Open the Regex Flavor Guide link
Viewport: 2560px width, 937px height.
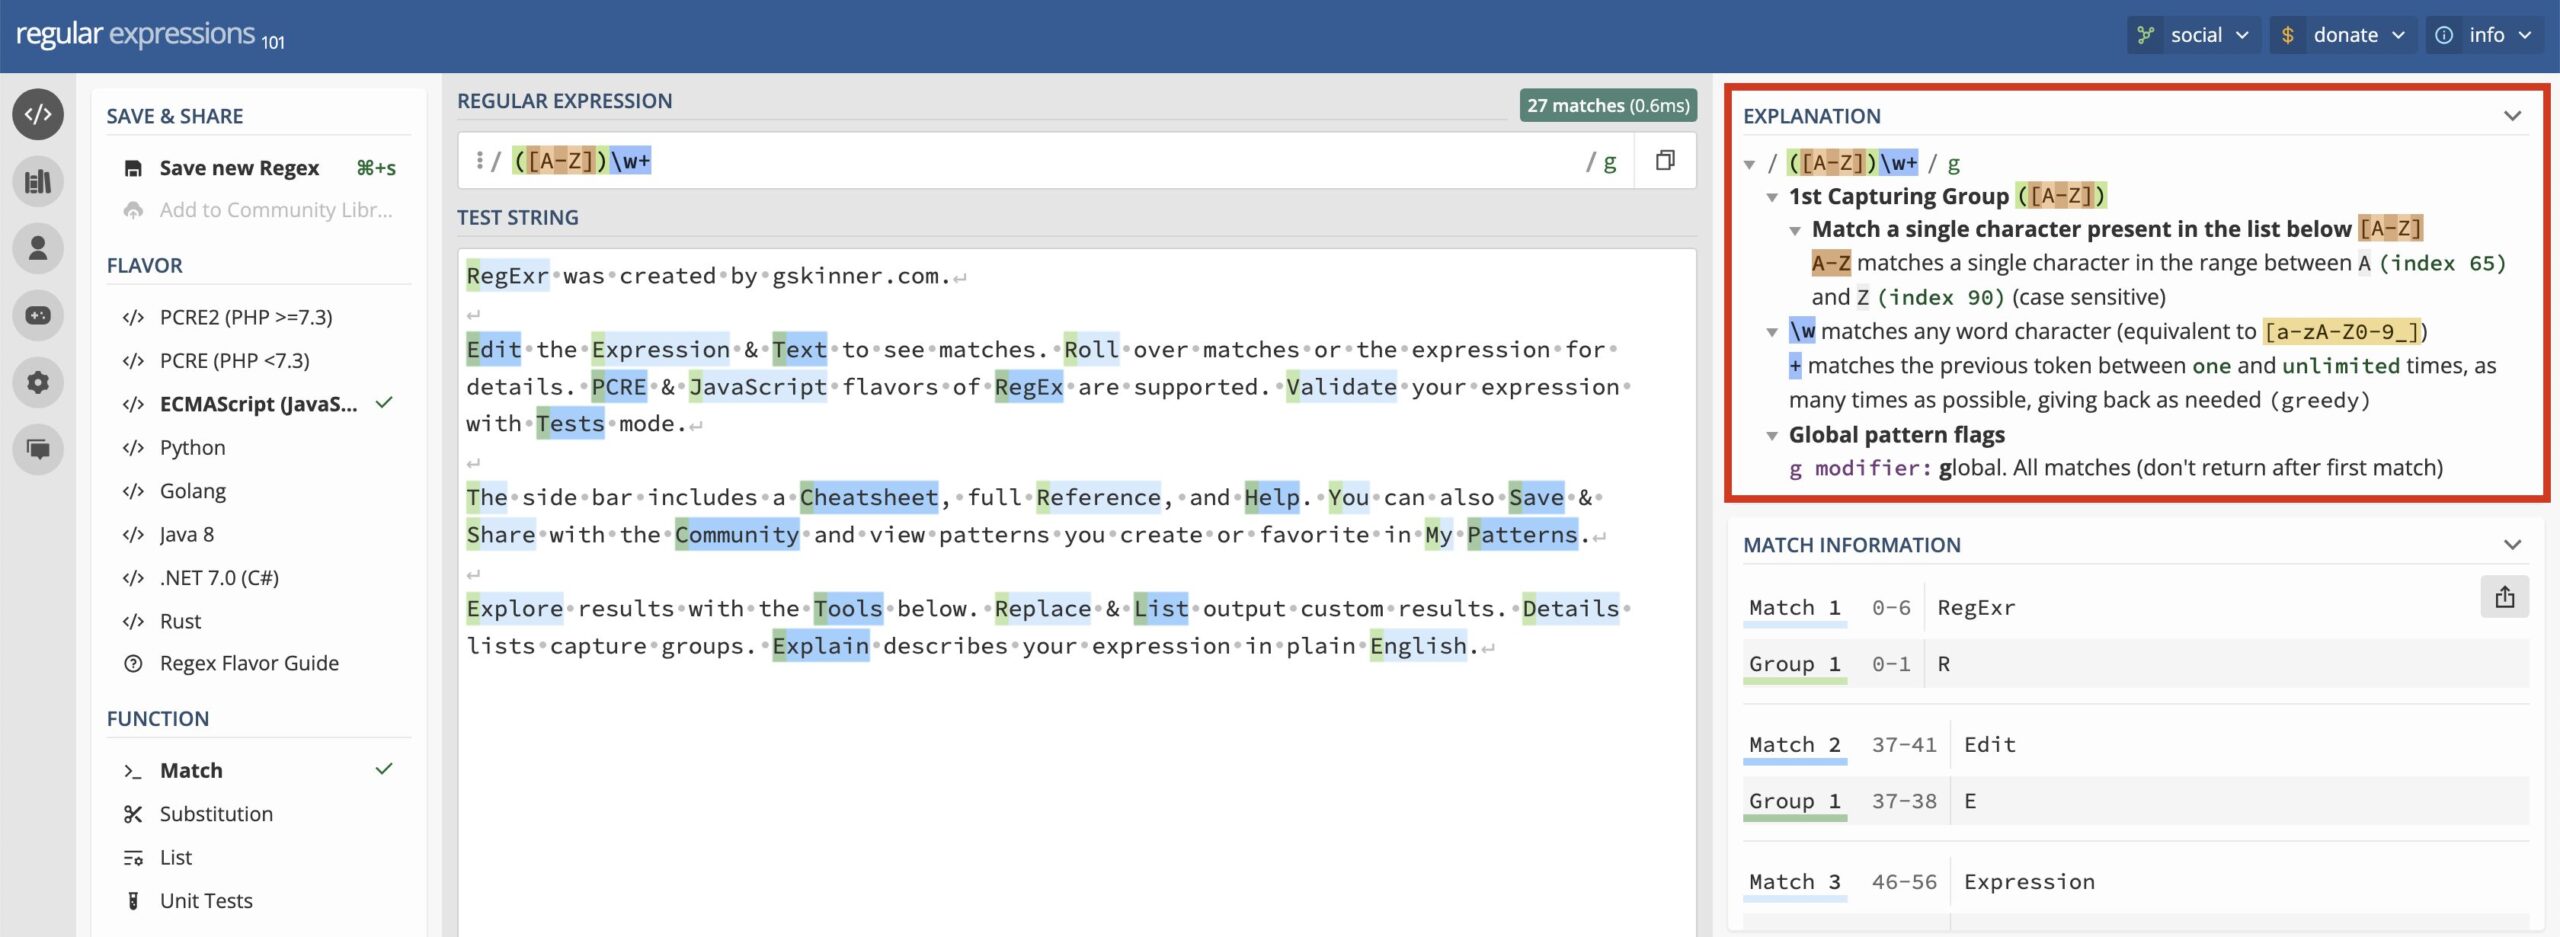coord(249,663)
